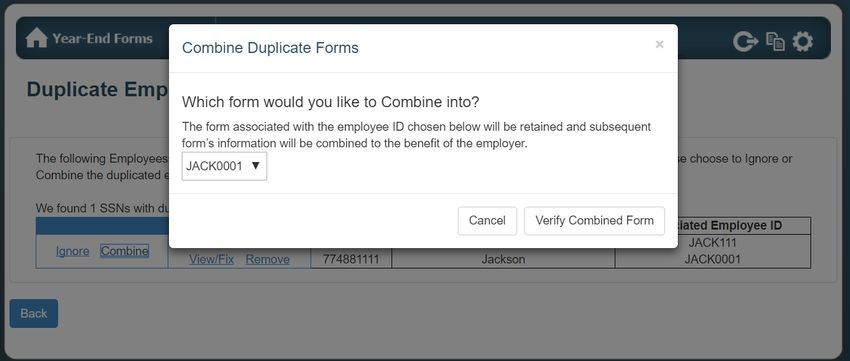Select the Ignore link for the duplicate
The height and width of the screenshot is (361, 850).
click(73, 251)
